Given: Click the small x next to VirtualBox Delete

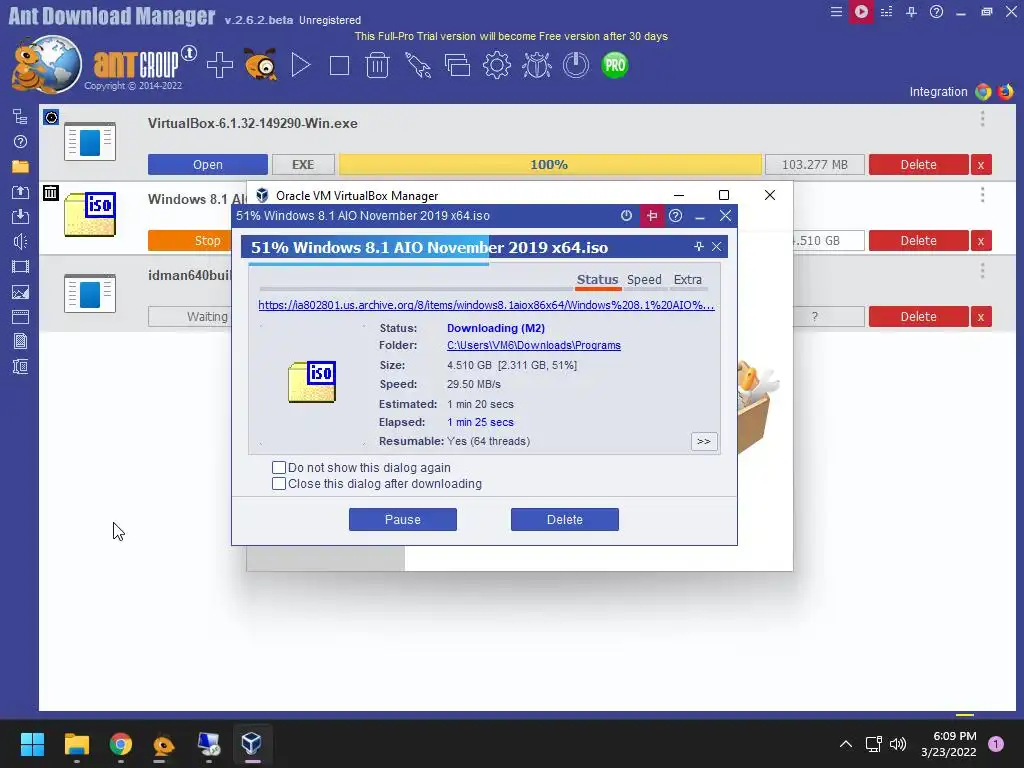Looking at the screenshot, I should click(980, 165).
